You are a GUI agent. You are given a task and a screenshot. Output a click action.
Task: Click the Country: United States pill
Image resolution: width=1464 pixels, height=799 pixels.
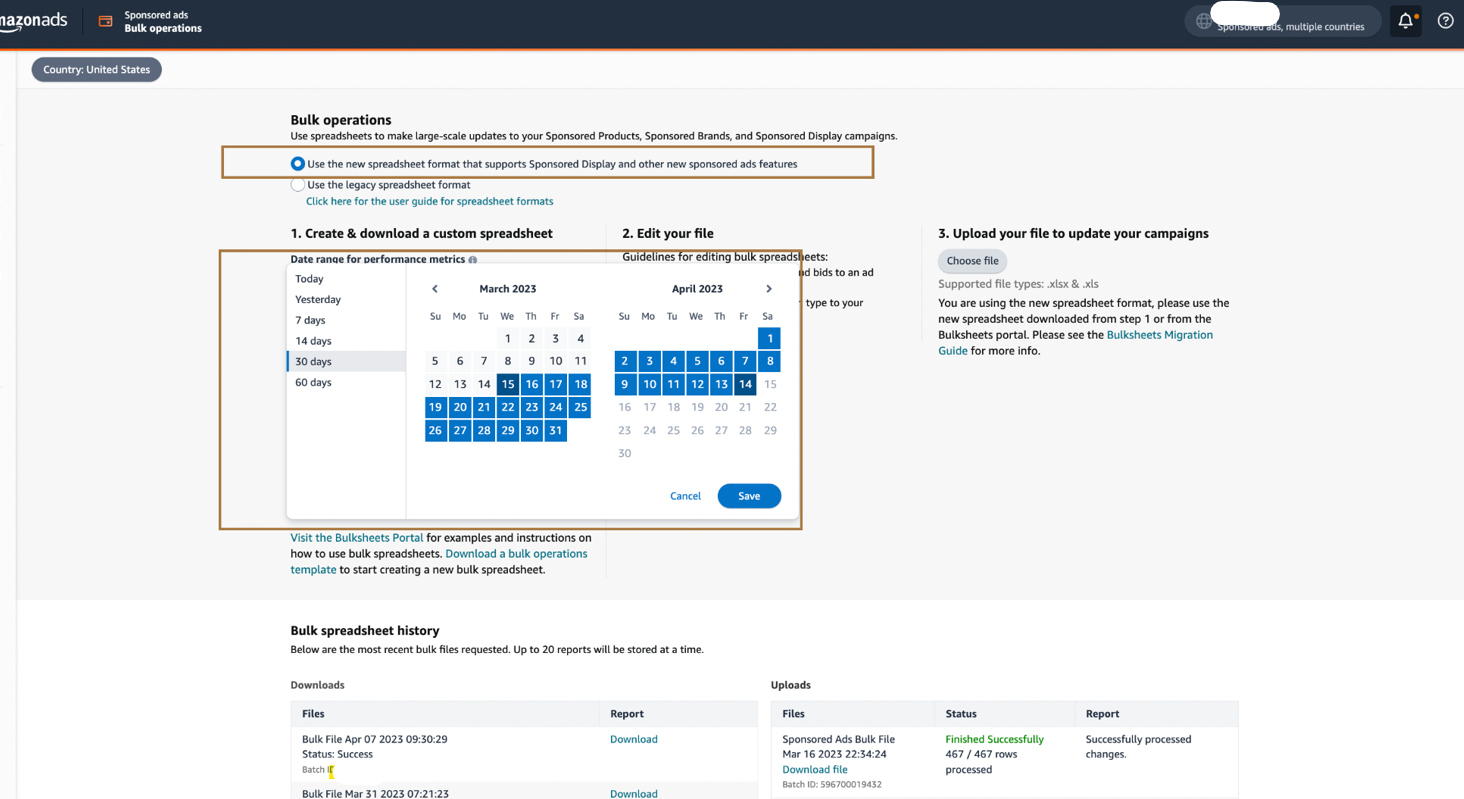pyautogui.click(x=97, y=70)
